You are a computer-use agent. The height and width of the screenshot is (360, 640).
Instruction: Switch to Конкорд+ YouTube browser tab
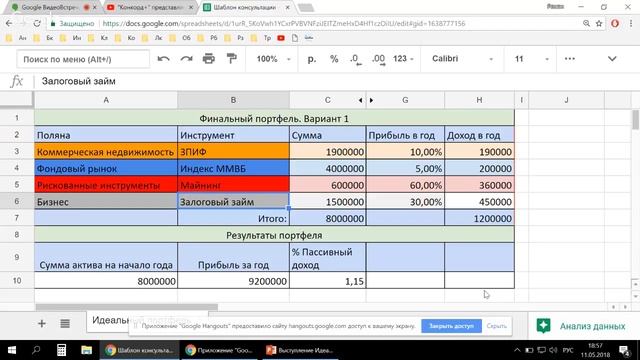click(149, 7)
